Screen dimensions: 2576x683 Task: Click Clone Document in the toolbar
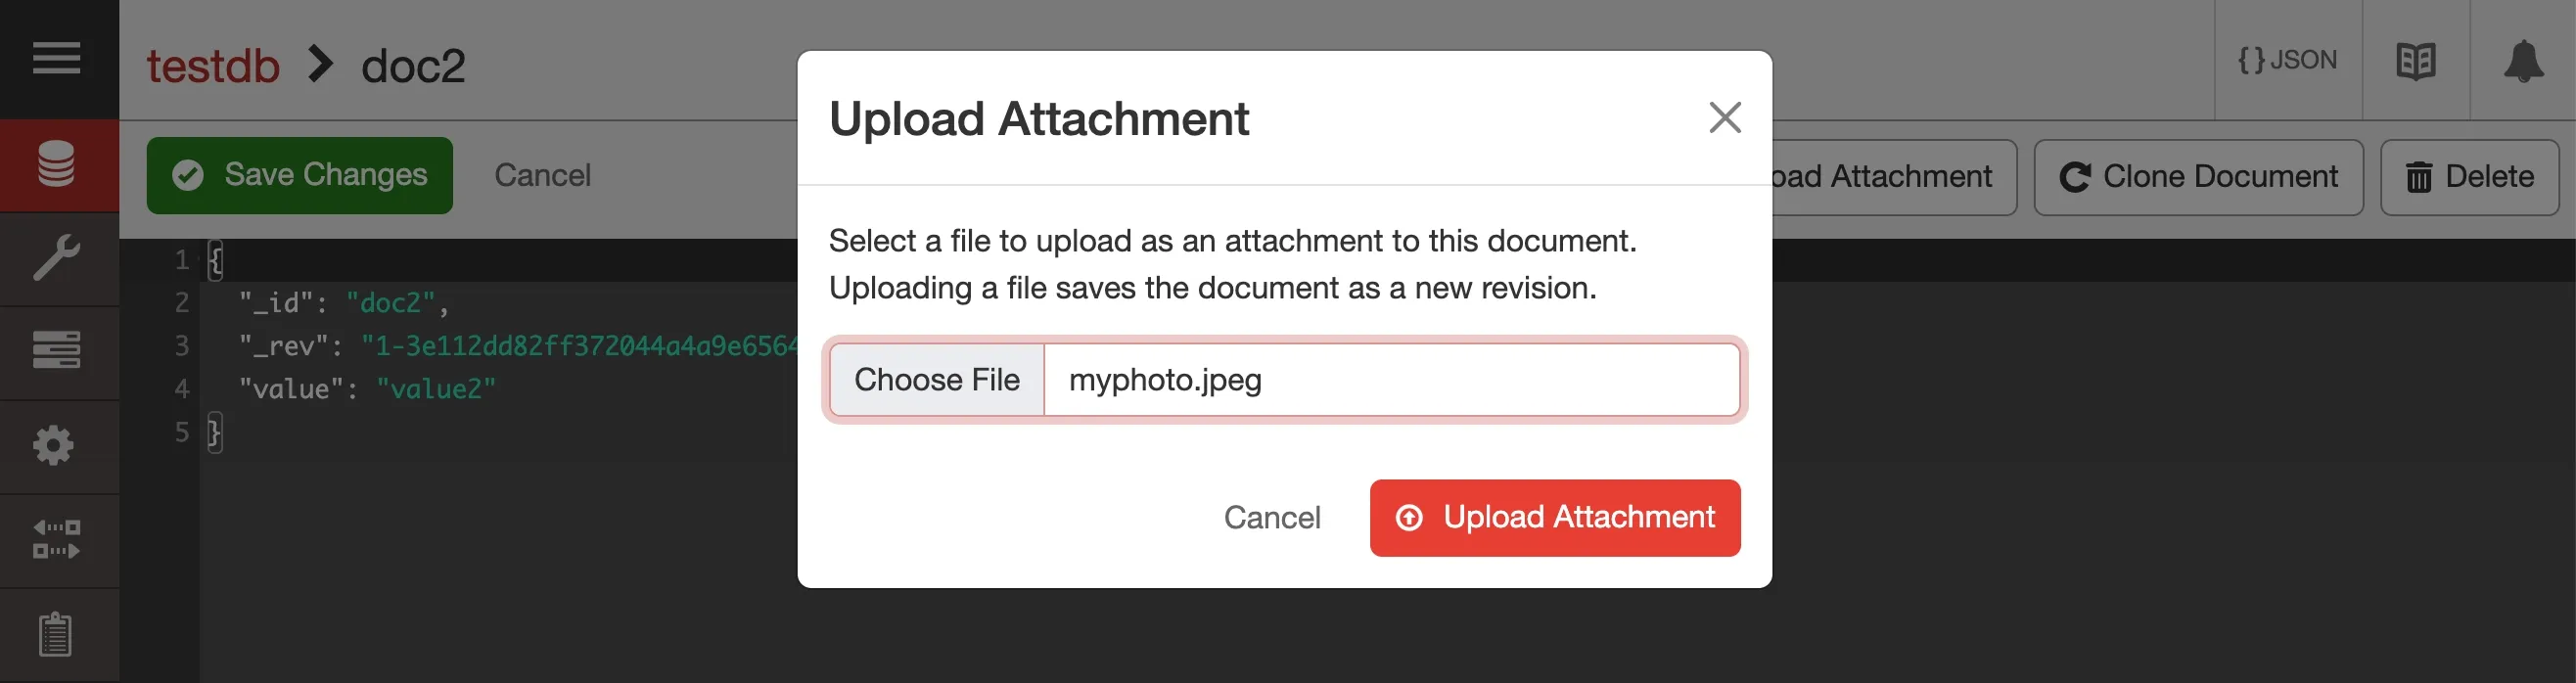[2197, 176]
